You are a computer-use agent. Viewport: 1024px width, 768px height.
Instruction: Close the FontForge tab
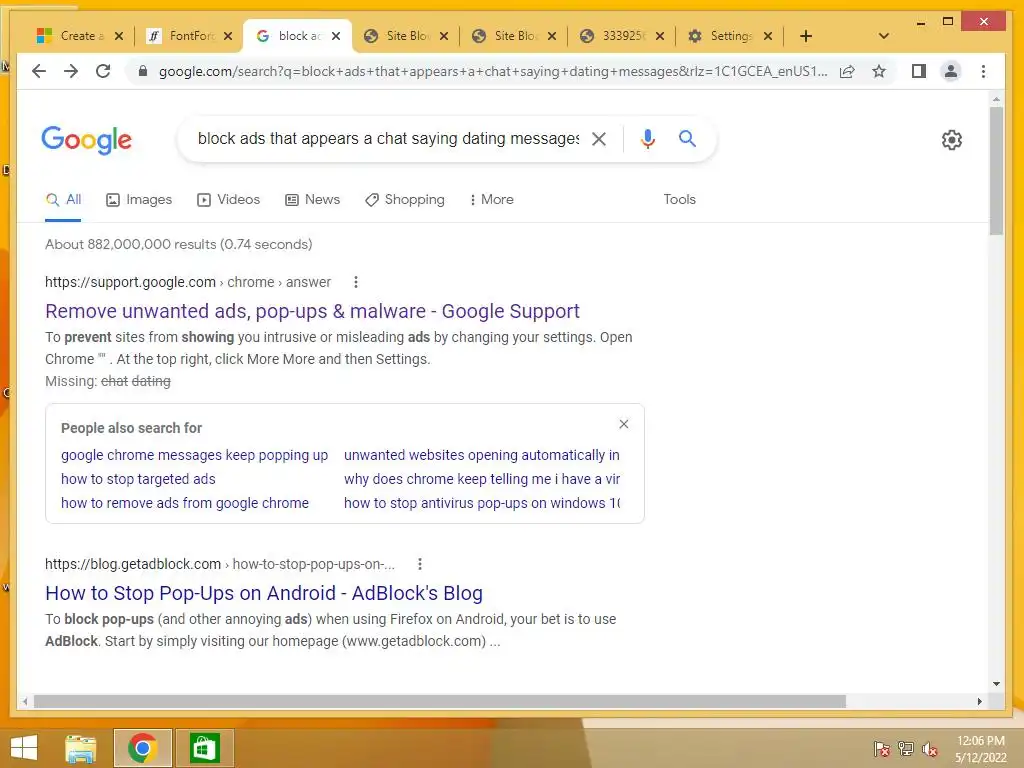coord(227,36)
